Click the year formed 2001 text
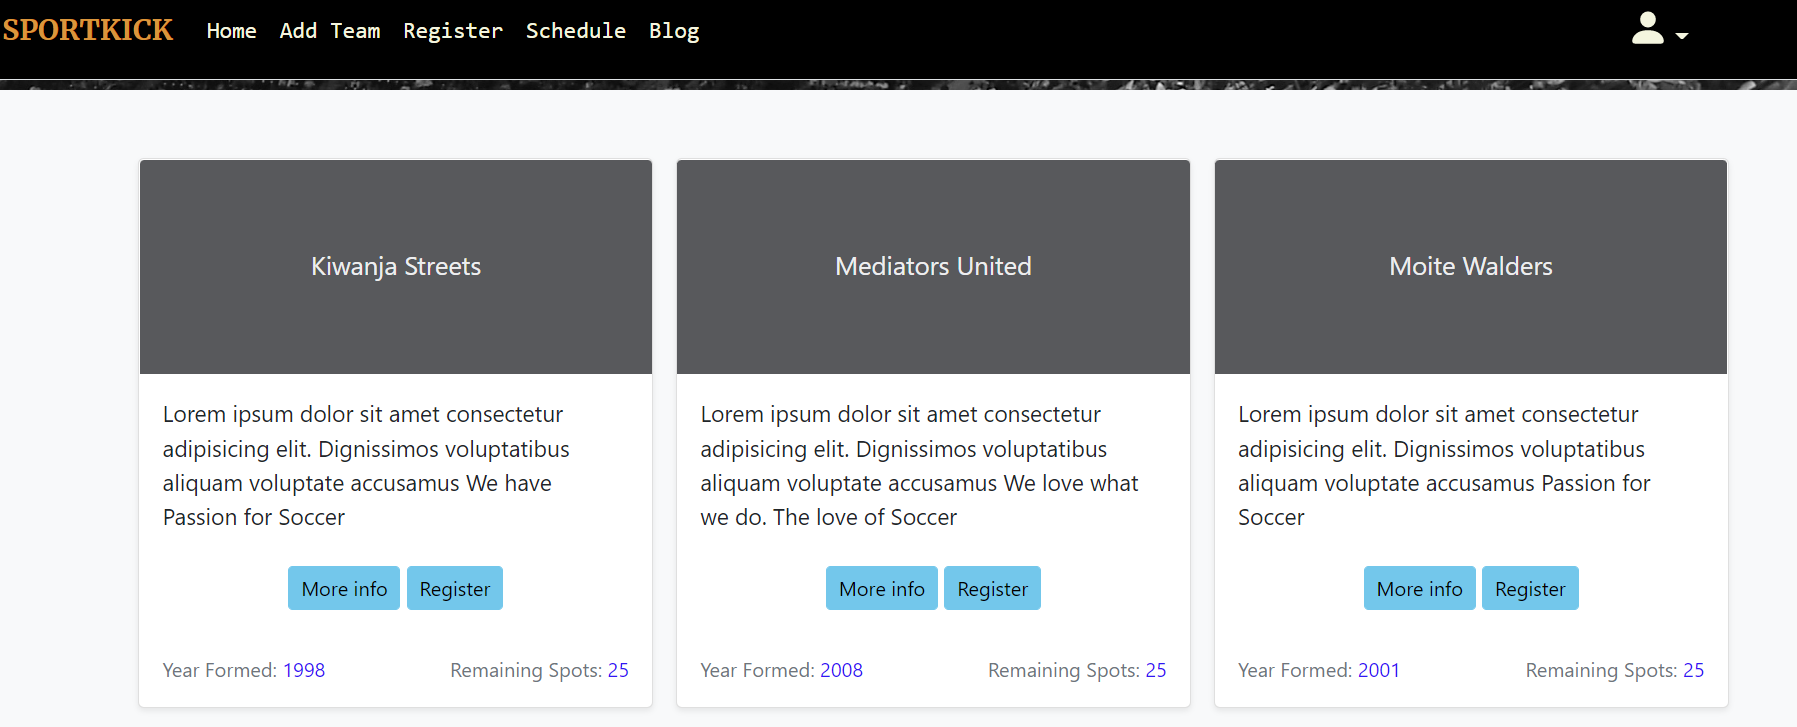 [x=1379, y=670]
